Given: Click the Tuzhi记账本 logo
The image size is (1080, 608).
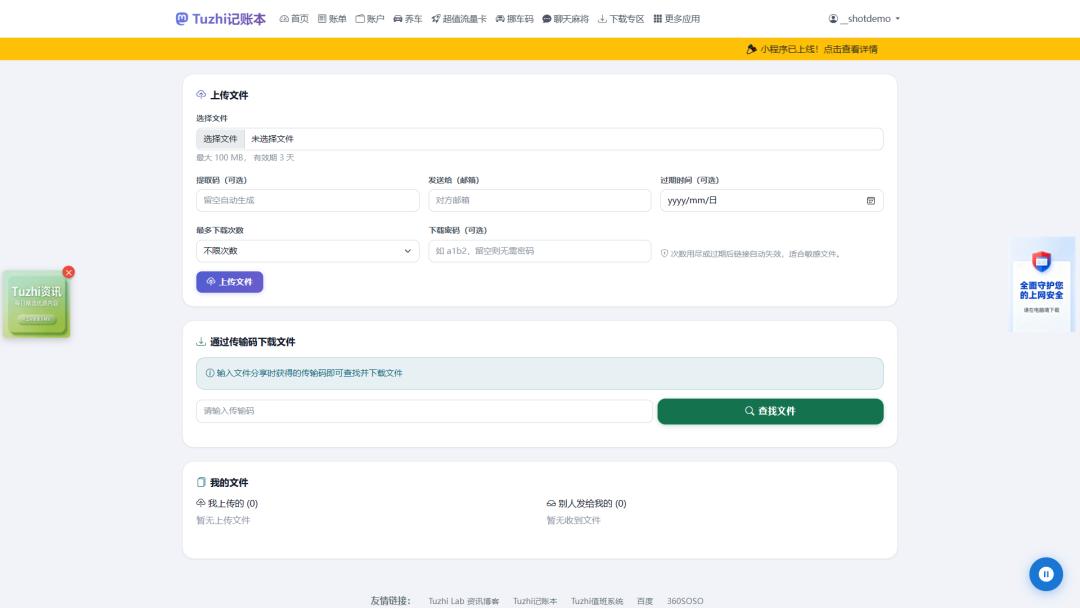Looking at the screenshot, I should [x=220, y=19].
